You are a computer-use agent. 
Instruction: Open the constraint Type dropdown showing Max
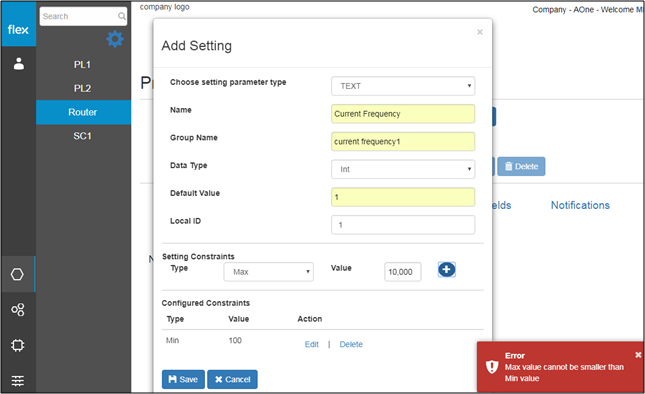tap(269, 272)
